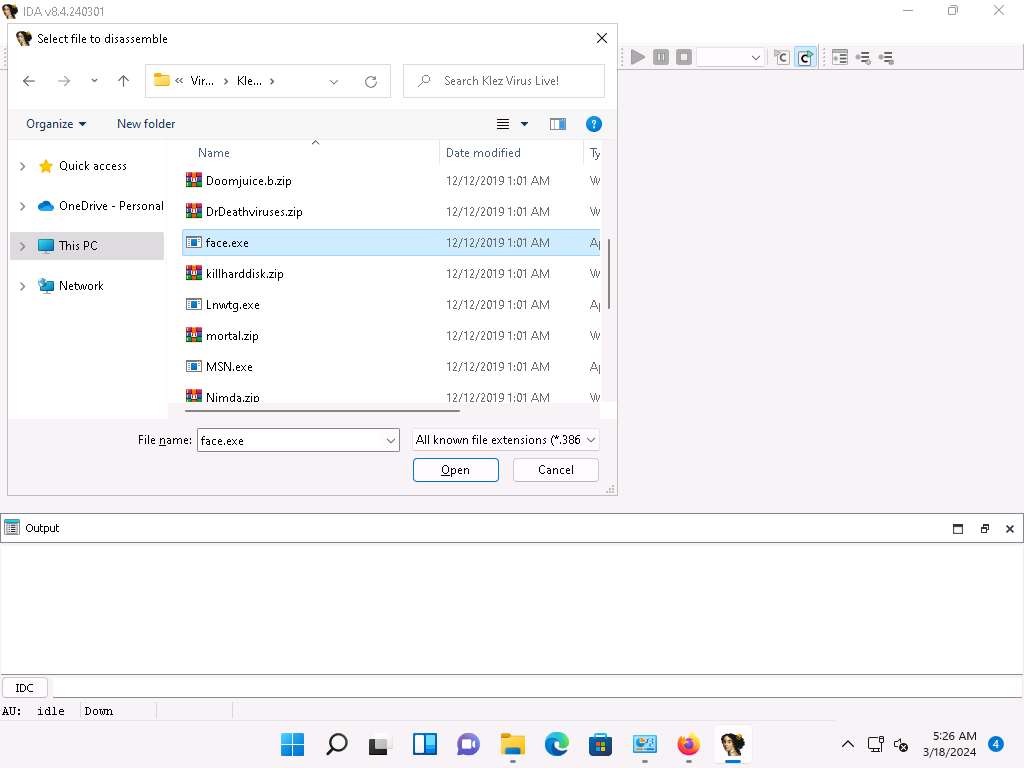The width and height of the screenshot is (1024, 768).
Task: Select the Lnwtg.exe file
Action: coord(232,305)
